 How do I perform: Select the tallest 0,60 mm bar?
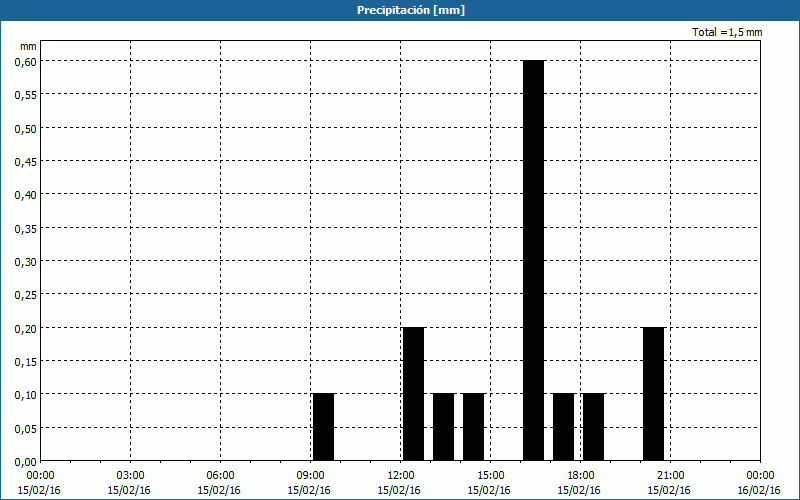click(x=534, y=260)
